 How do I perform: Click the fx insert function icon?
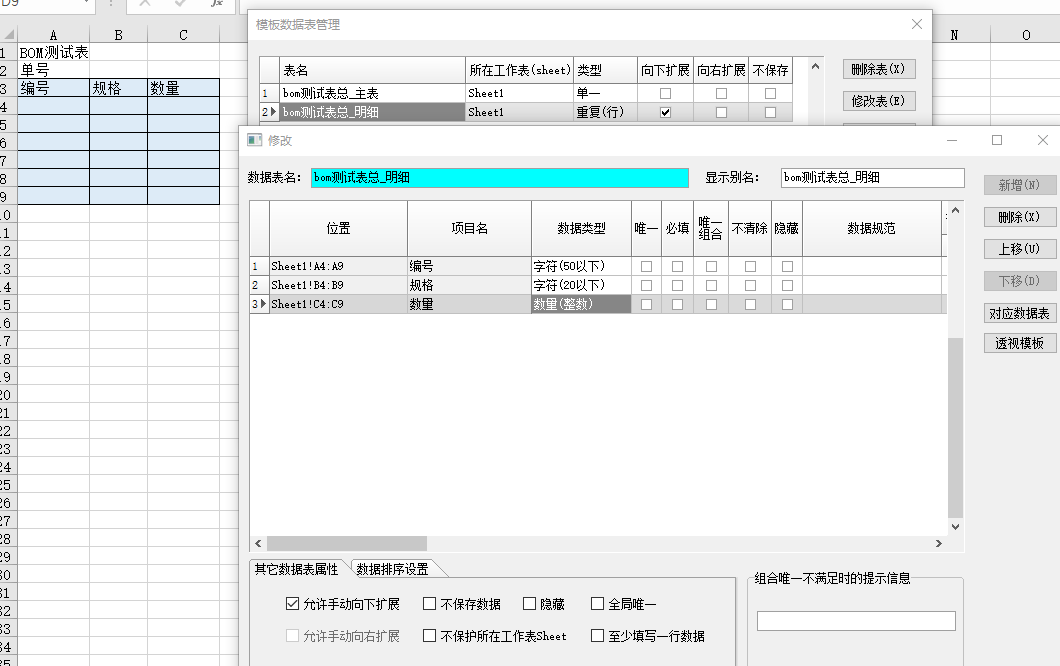(x=215, y=4)
